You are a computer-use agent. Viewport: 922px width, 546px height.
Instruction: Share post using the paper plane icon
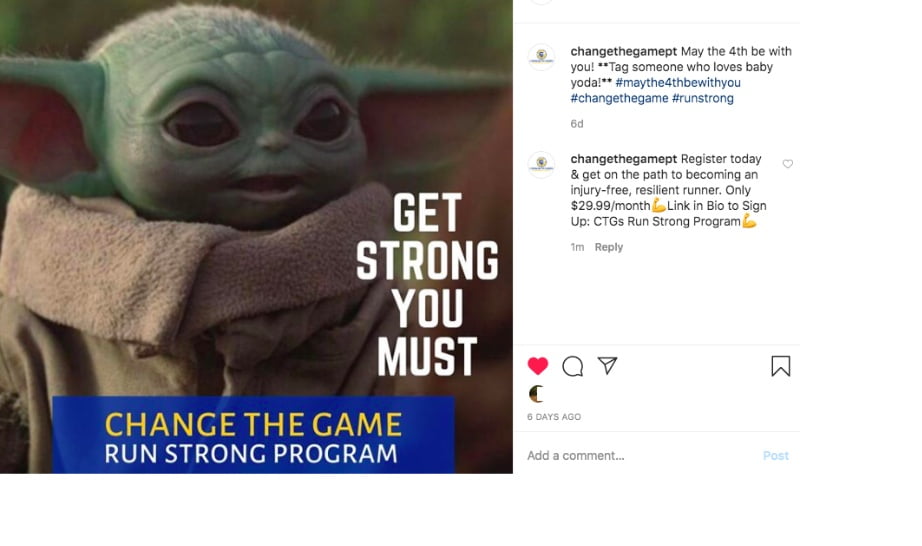(607, 366)
